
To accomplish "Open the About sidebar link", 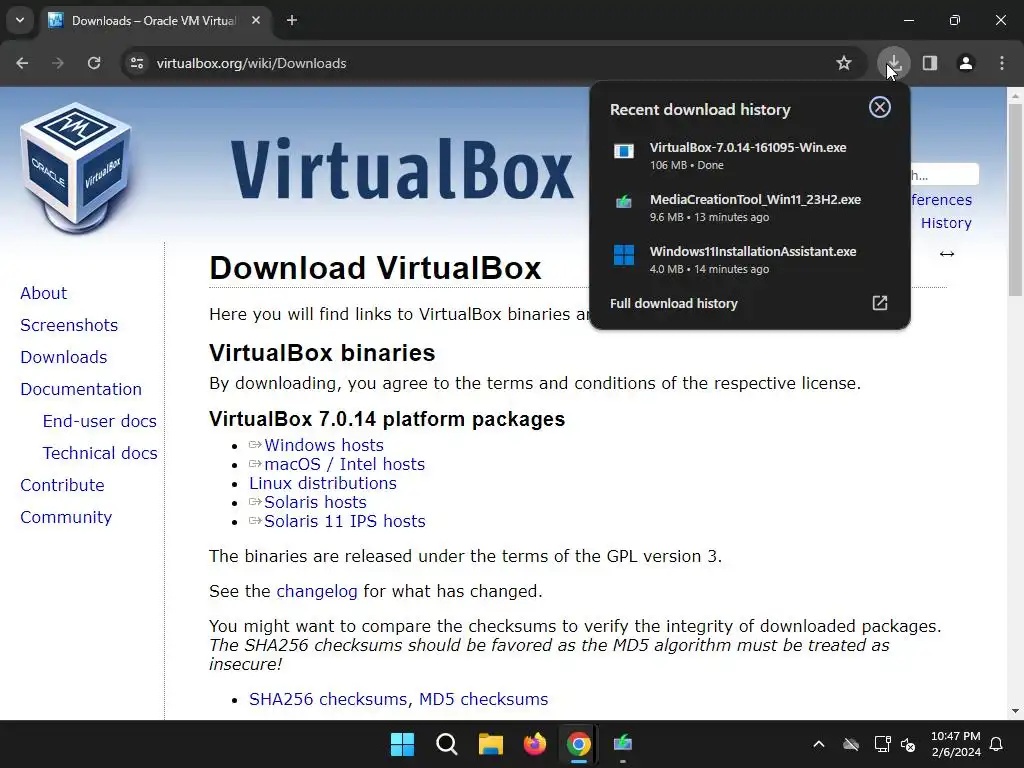I will point(43,293).
